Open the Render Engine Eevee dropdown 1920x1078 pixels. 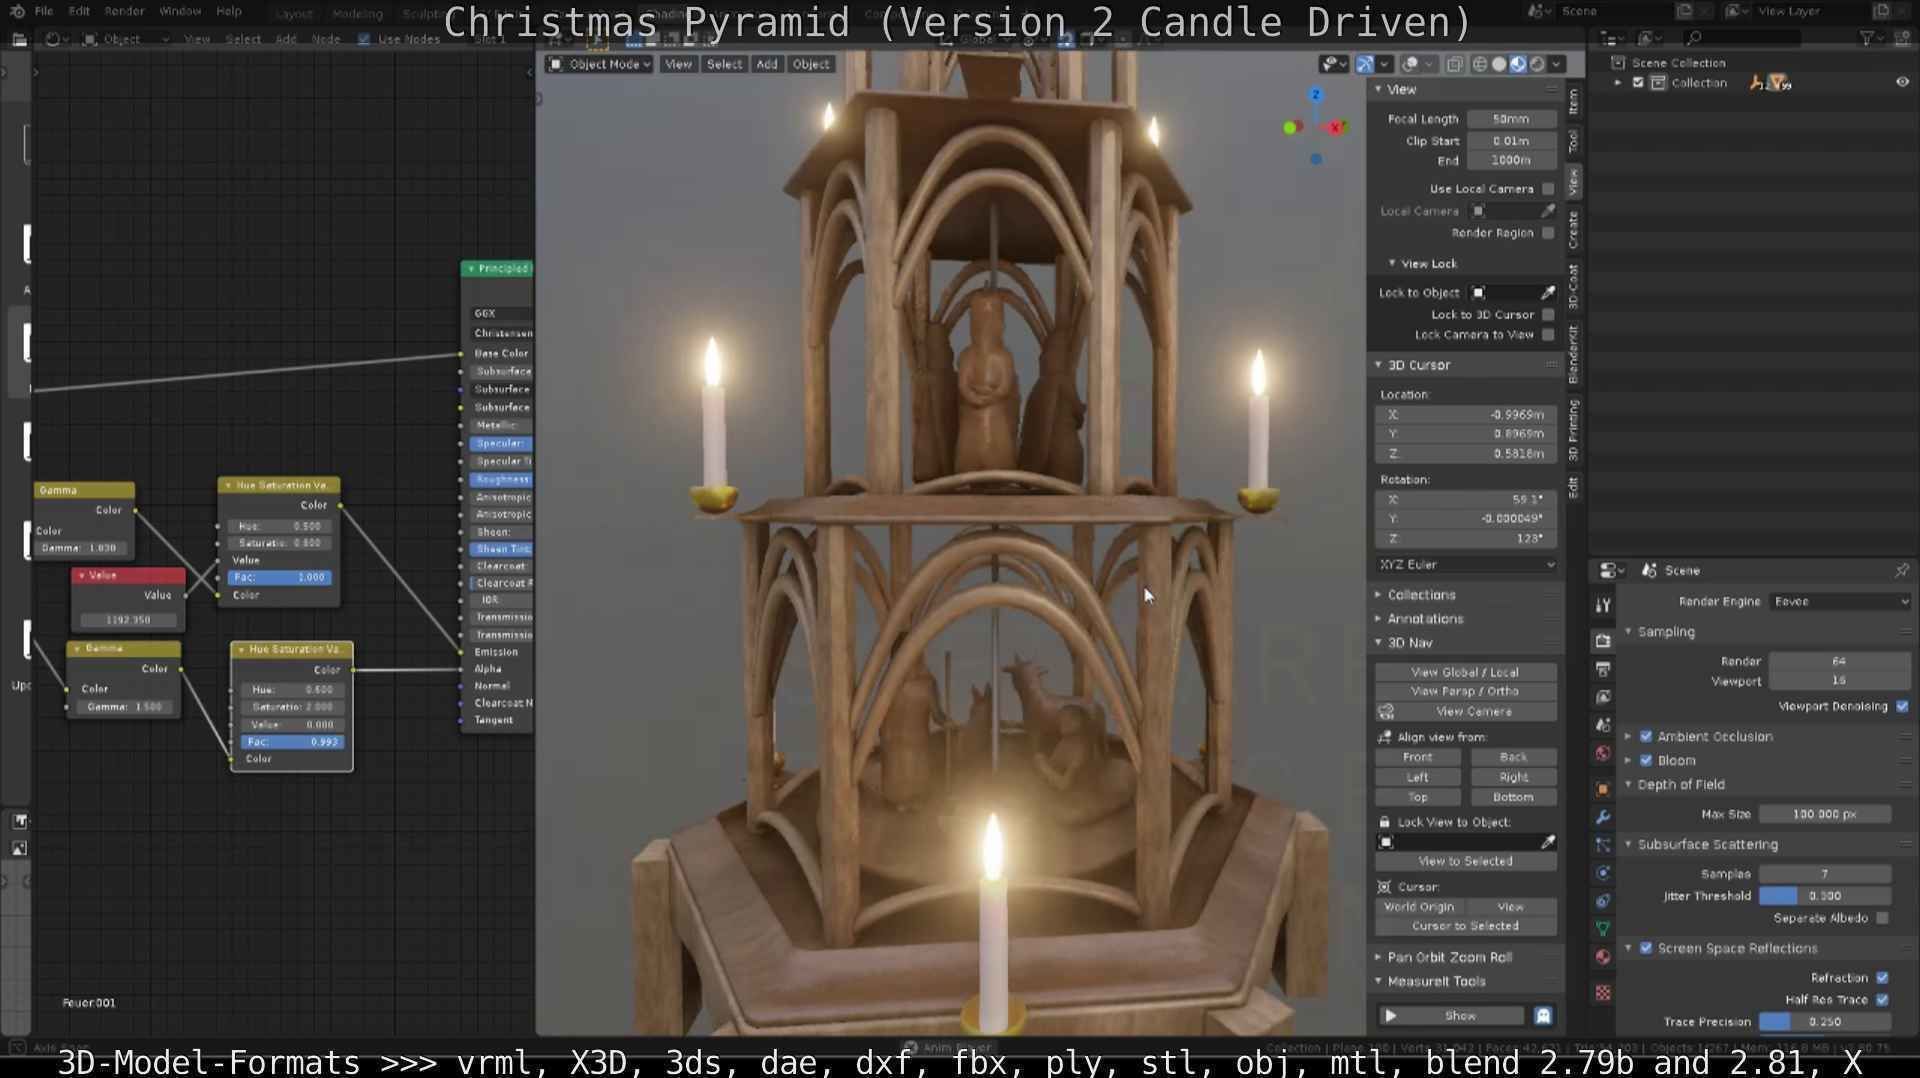click(1840, 602)
